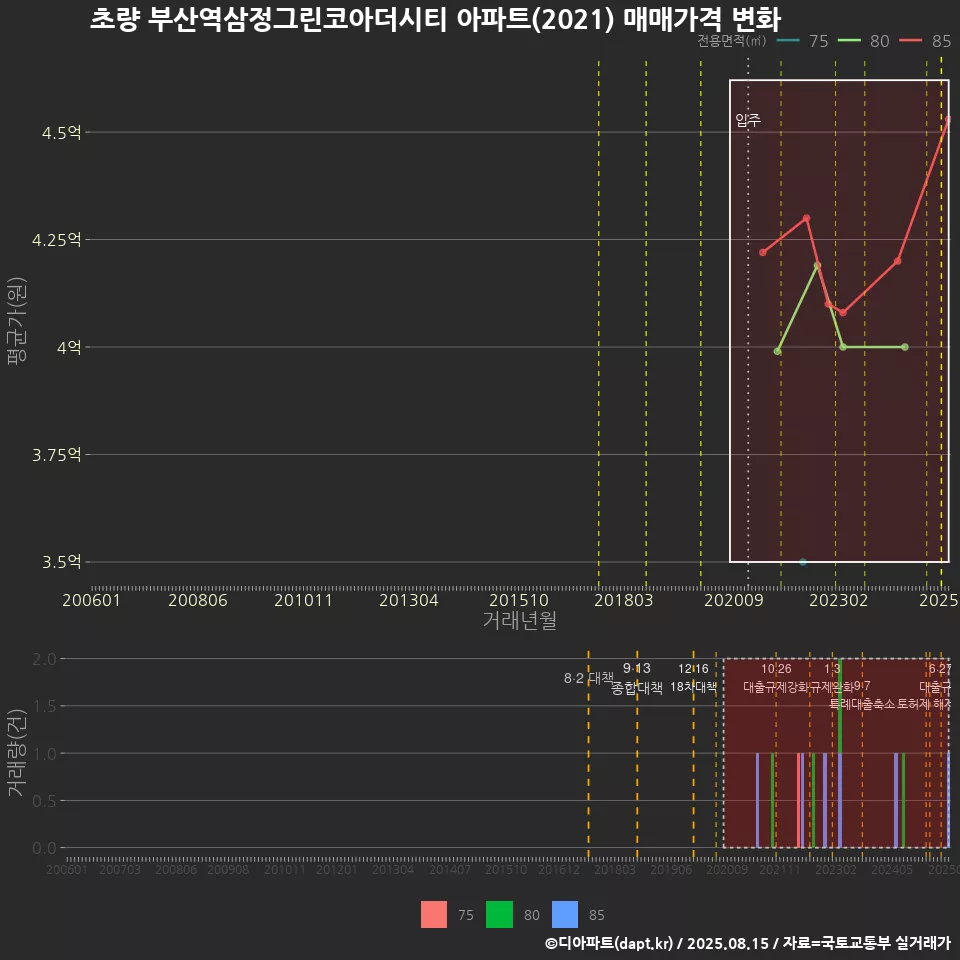Select first green 80 data point just below 4억
This screenshot has width=960, height=960.
[778, 351]
